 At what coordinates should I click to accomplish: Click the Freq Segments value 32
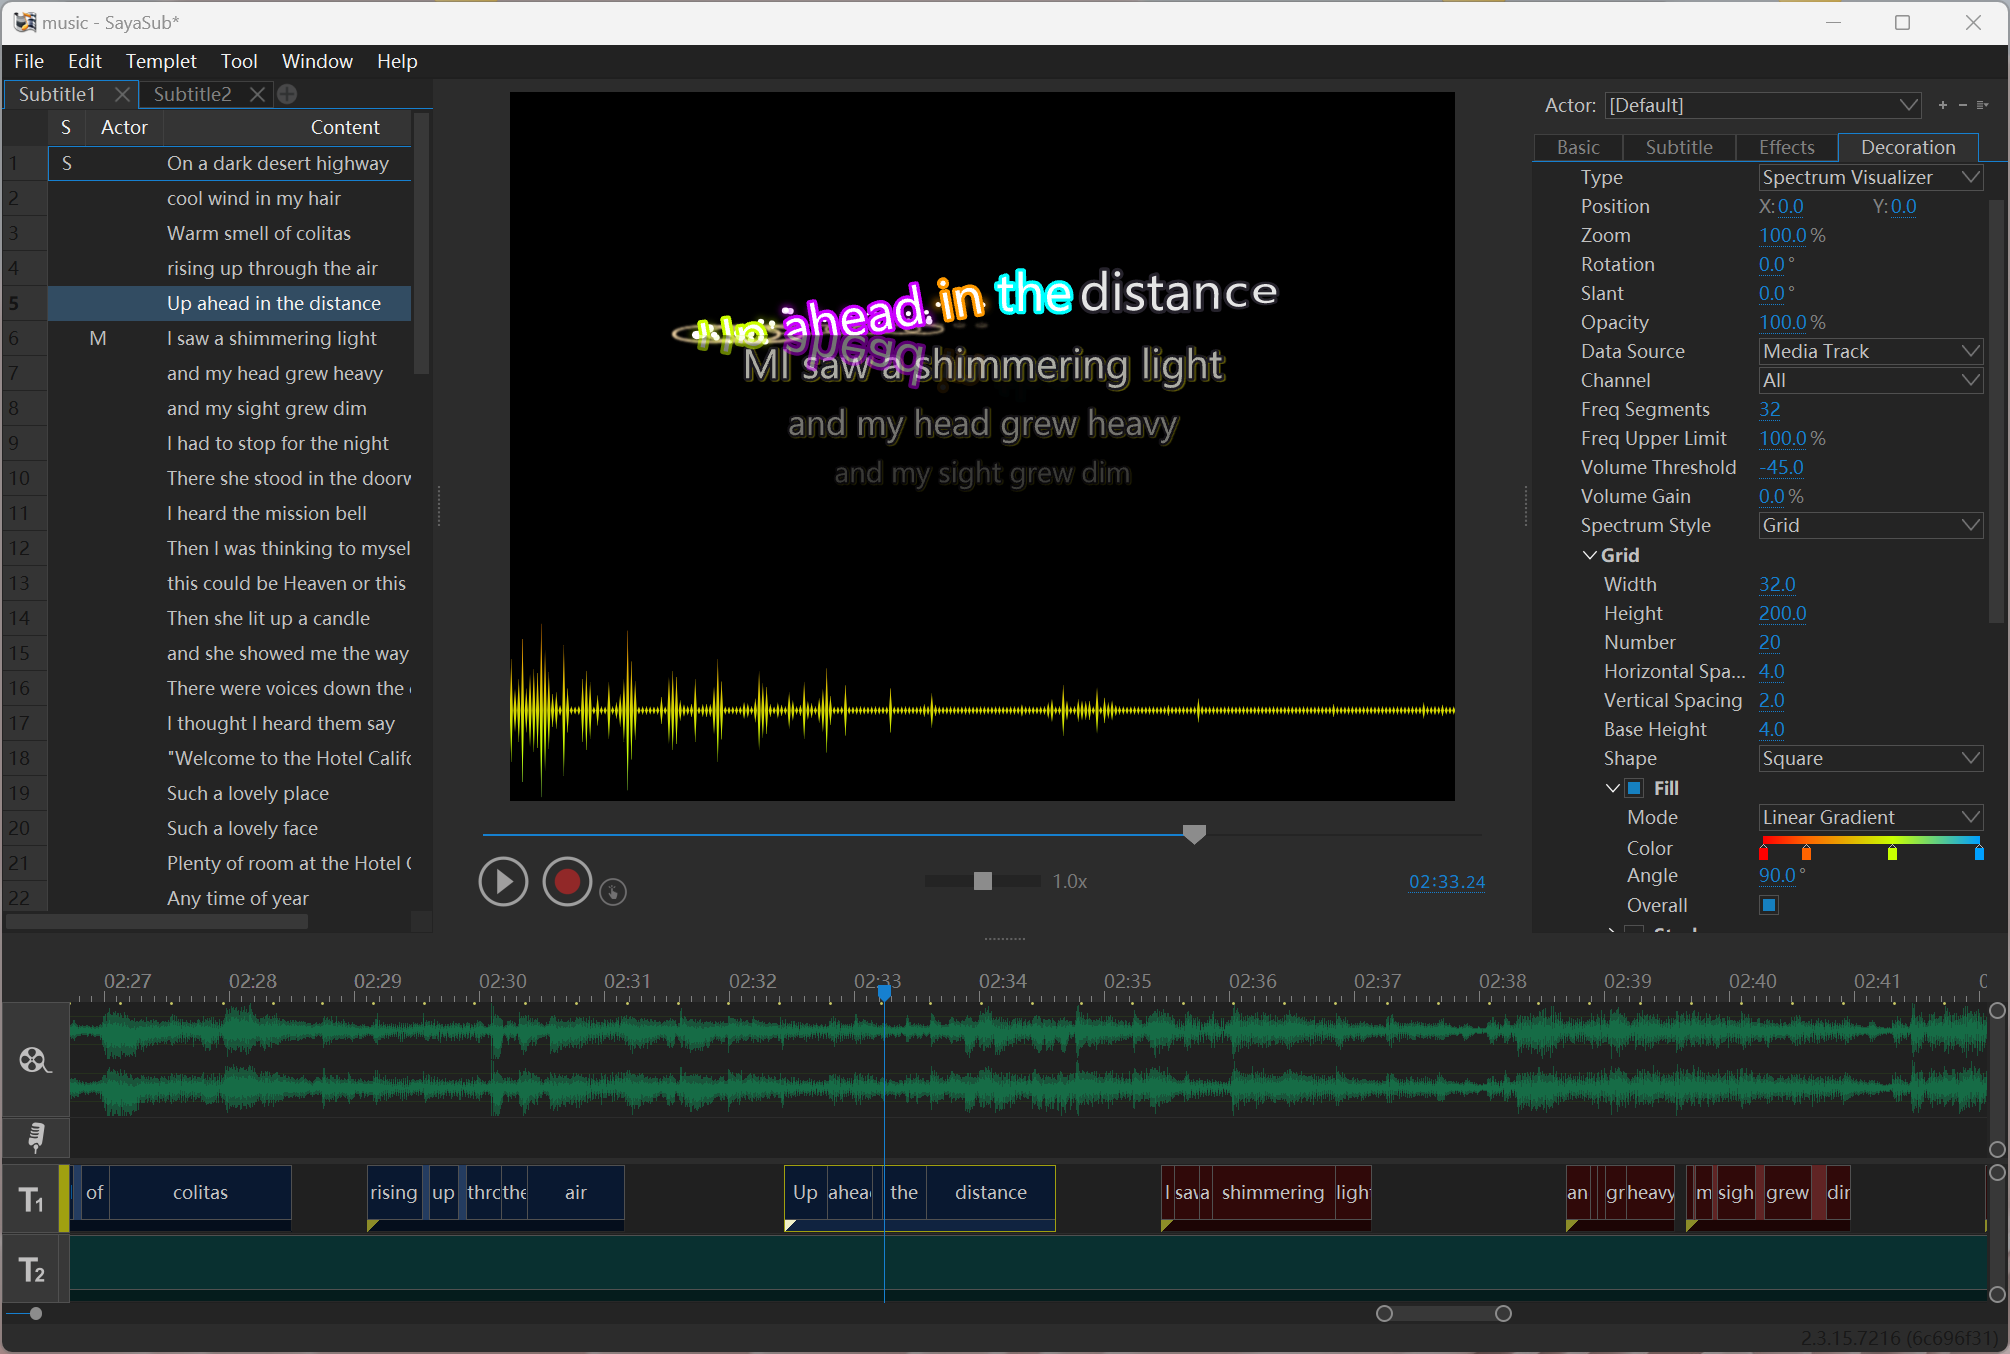click(1770, 409)
